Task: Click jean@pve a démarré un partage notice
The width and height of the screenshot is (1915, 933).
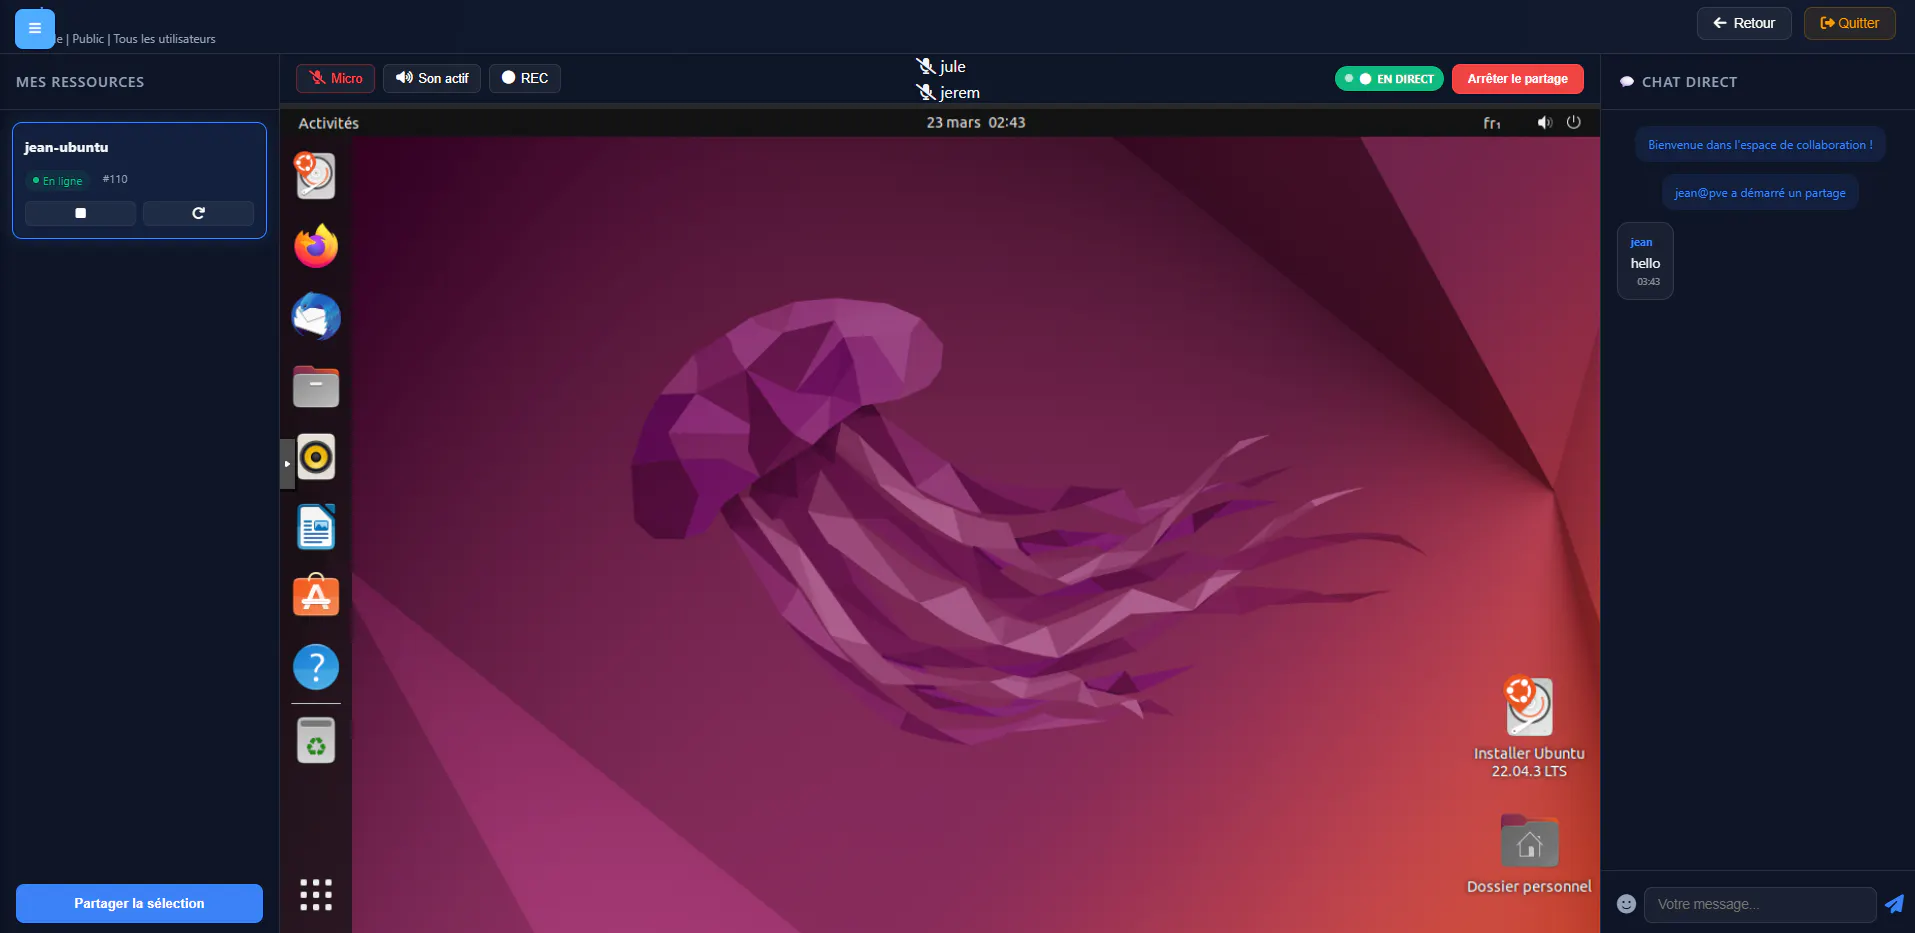Action: click(x=1760, y=193)
